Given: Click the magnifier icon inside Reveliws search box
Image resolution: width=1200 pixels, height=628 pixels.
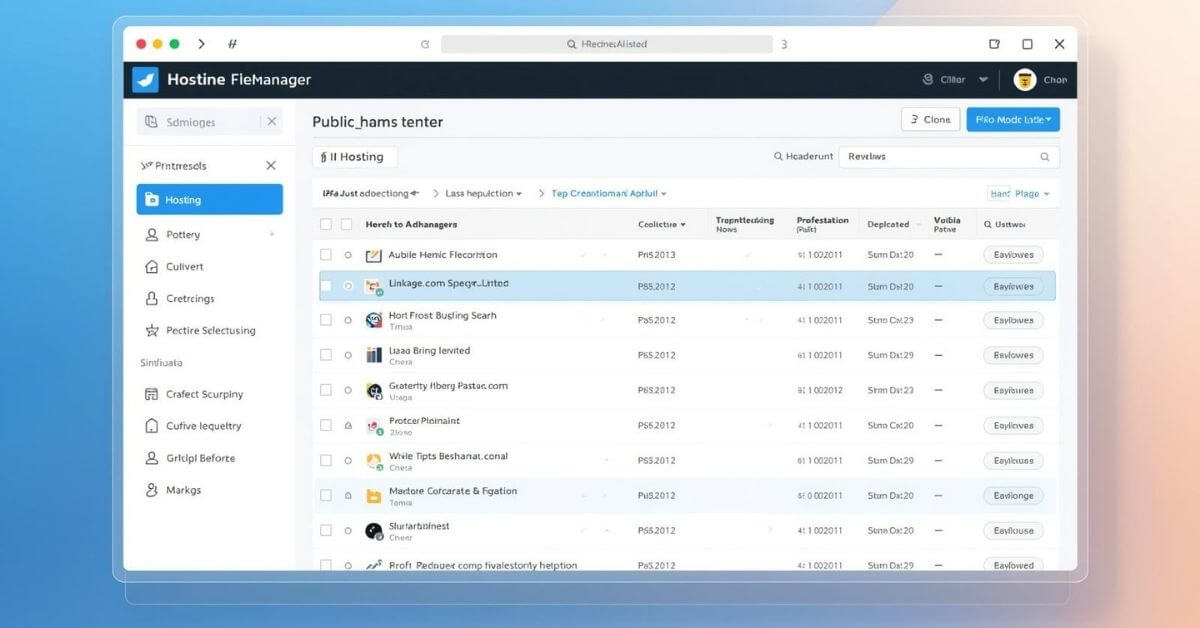Looking at the screenshot, I should click(x=1045, y=157).
